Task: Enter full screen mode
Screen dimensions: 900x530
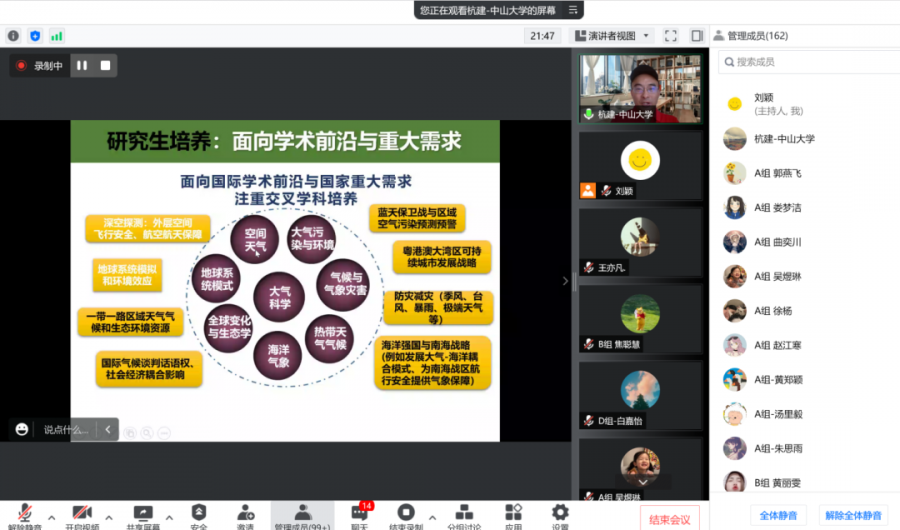Action: tap(671, 36)
